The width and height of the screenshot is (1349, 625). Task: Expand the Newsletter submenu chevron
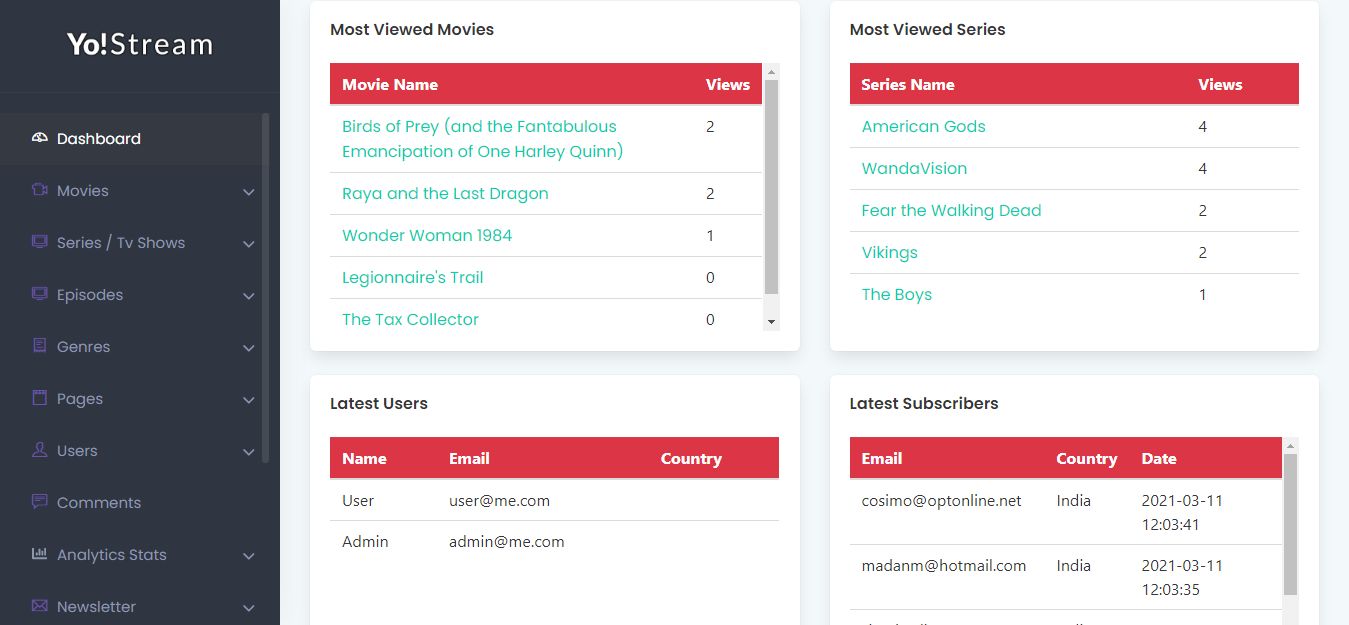(x=249, y=608)
